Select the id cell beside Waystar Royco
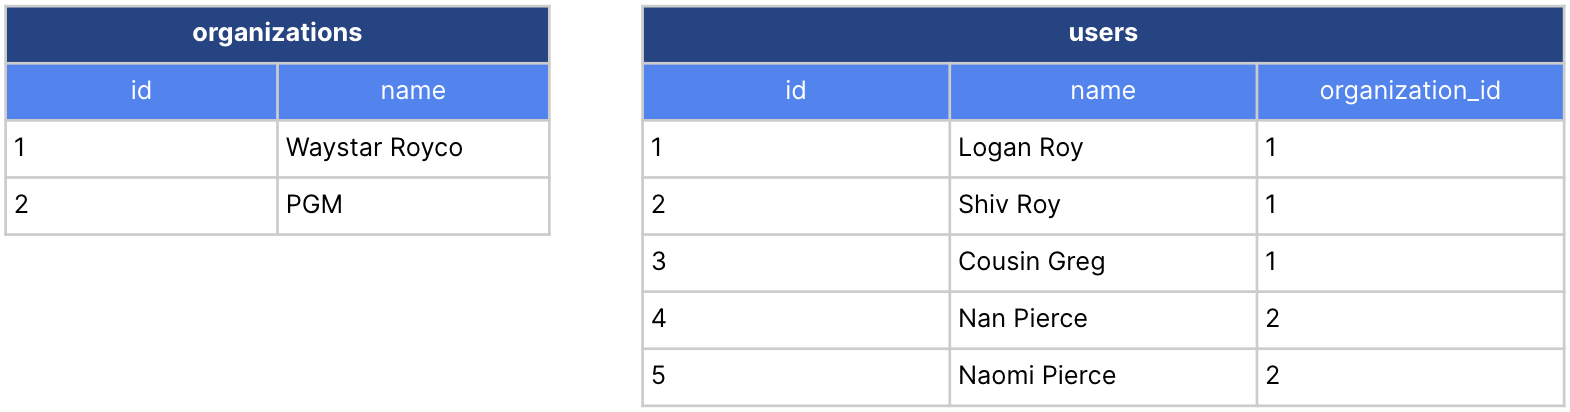The image size is (1570, 412). [x=141, y=148]
